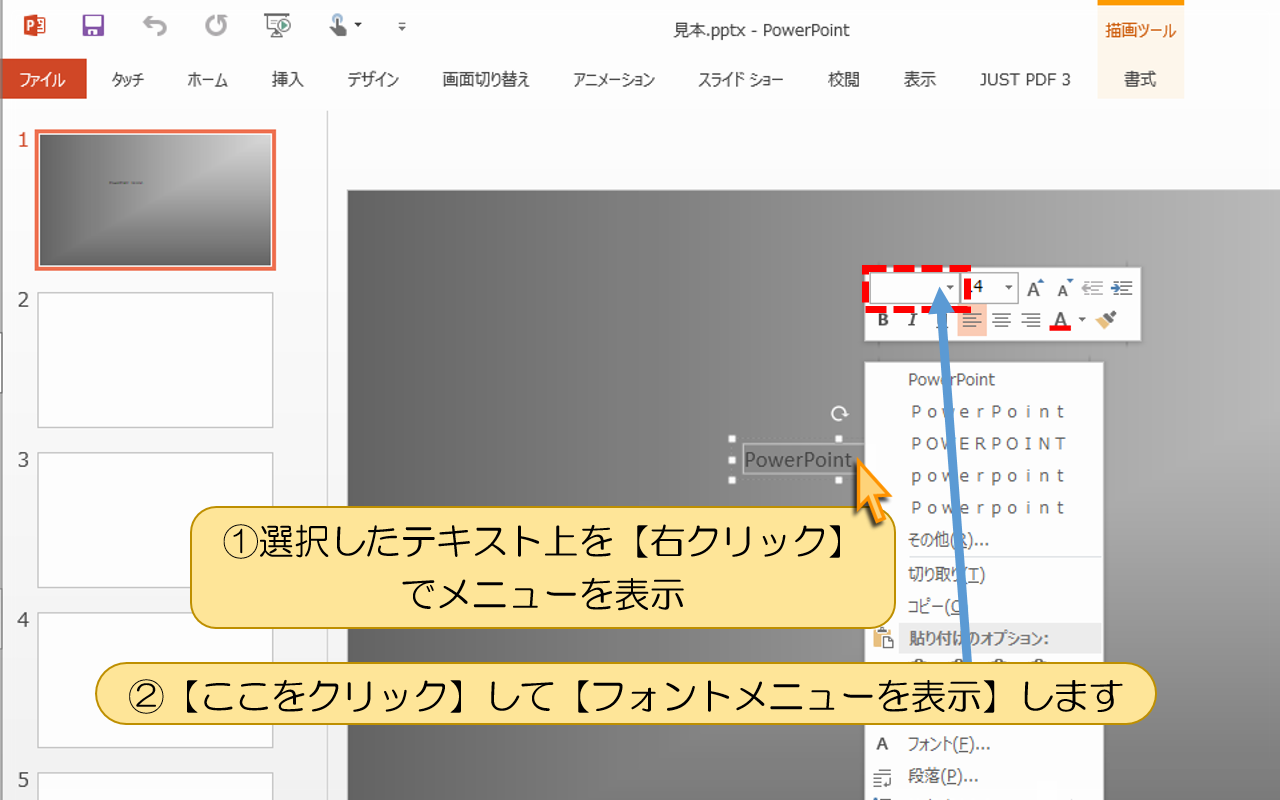Click the Redo/Repeat icon

click(x=216, y=26)
